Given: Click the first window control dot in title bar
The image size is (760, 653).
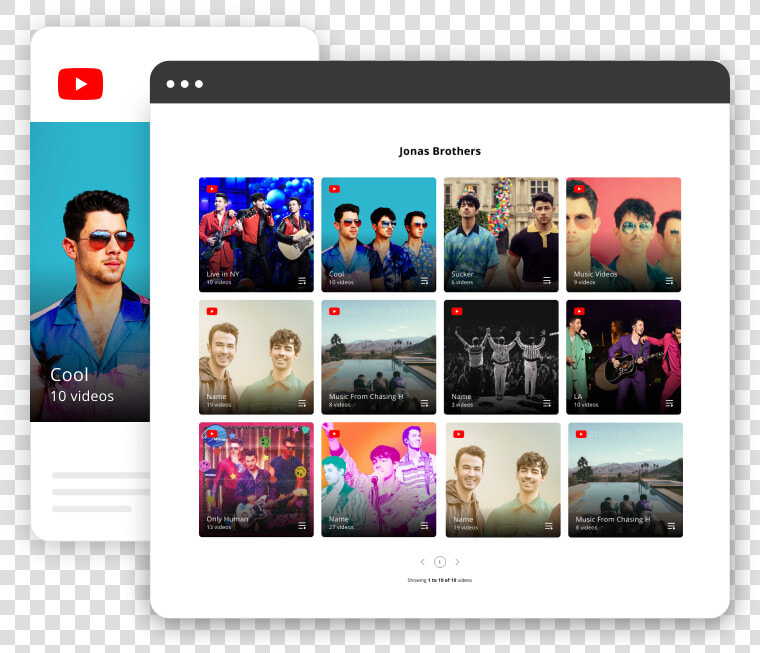Looking at the screenshot, I should pos(171,84).
